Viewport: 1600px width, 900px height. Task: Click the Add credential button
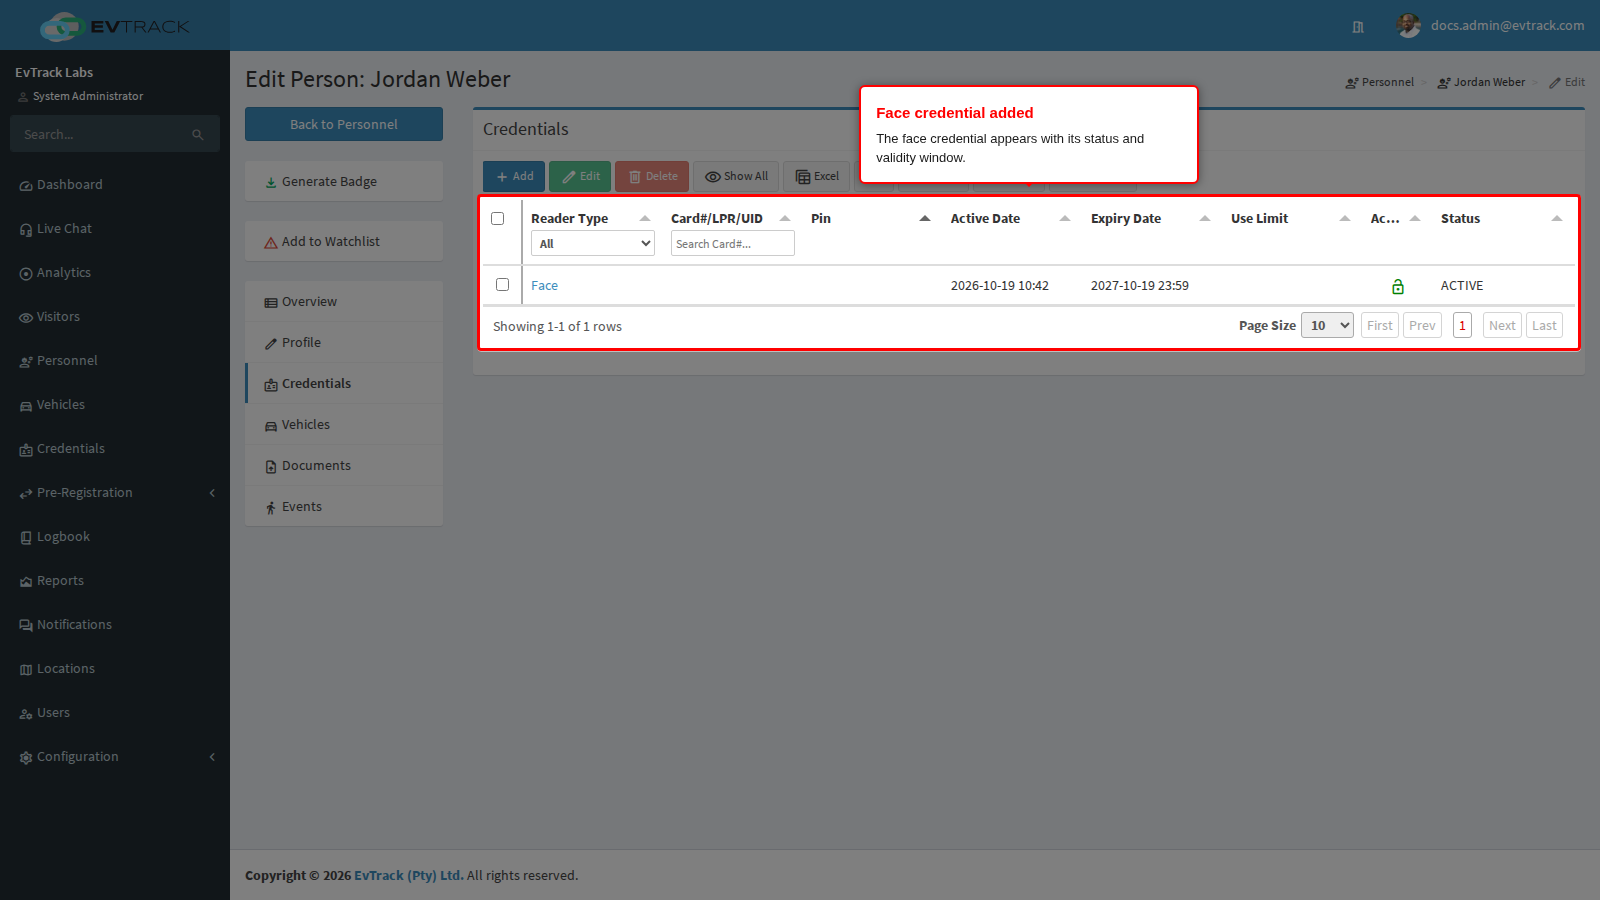(x=514, y=176)
